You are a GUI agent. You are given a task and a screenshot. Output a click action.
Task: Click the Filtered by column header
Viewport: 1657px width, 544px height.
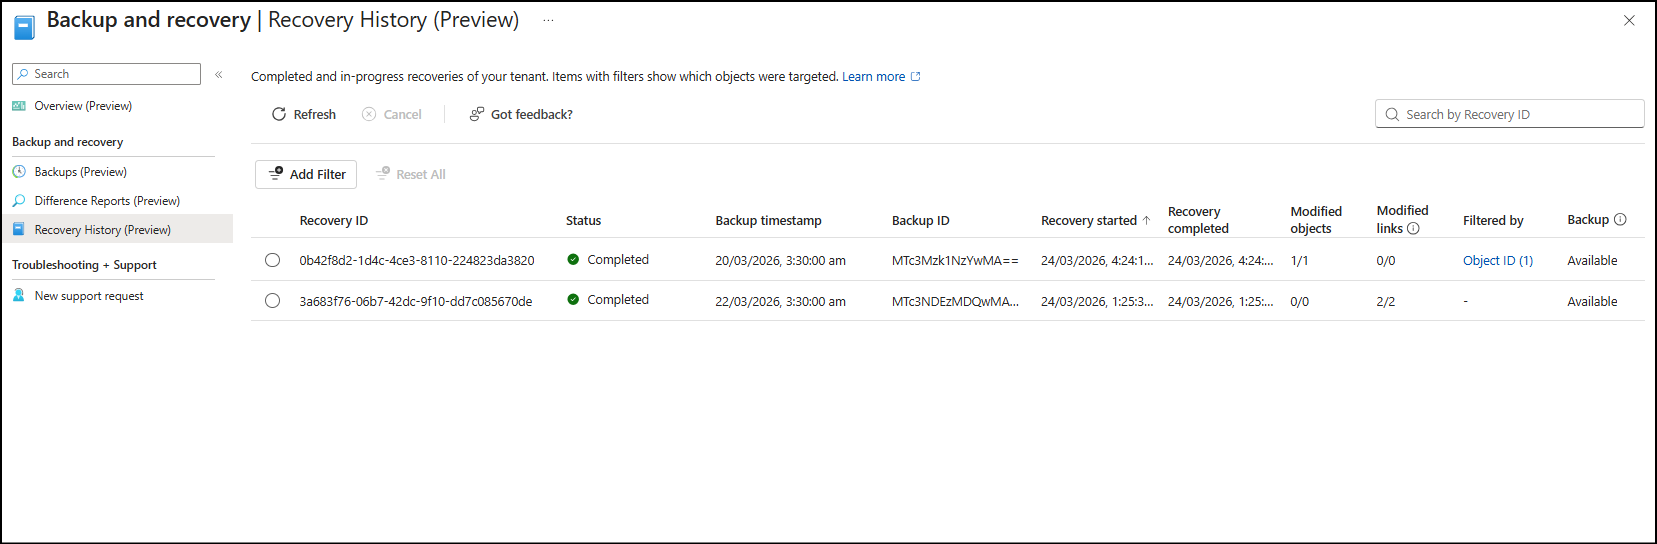(x=1493, y=221)
